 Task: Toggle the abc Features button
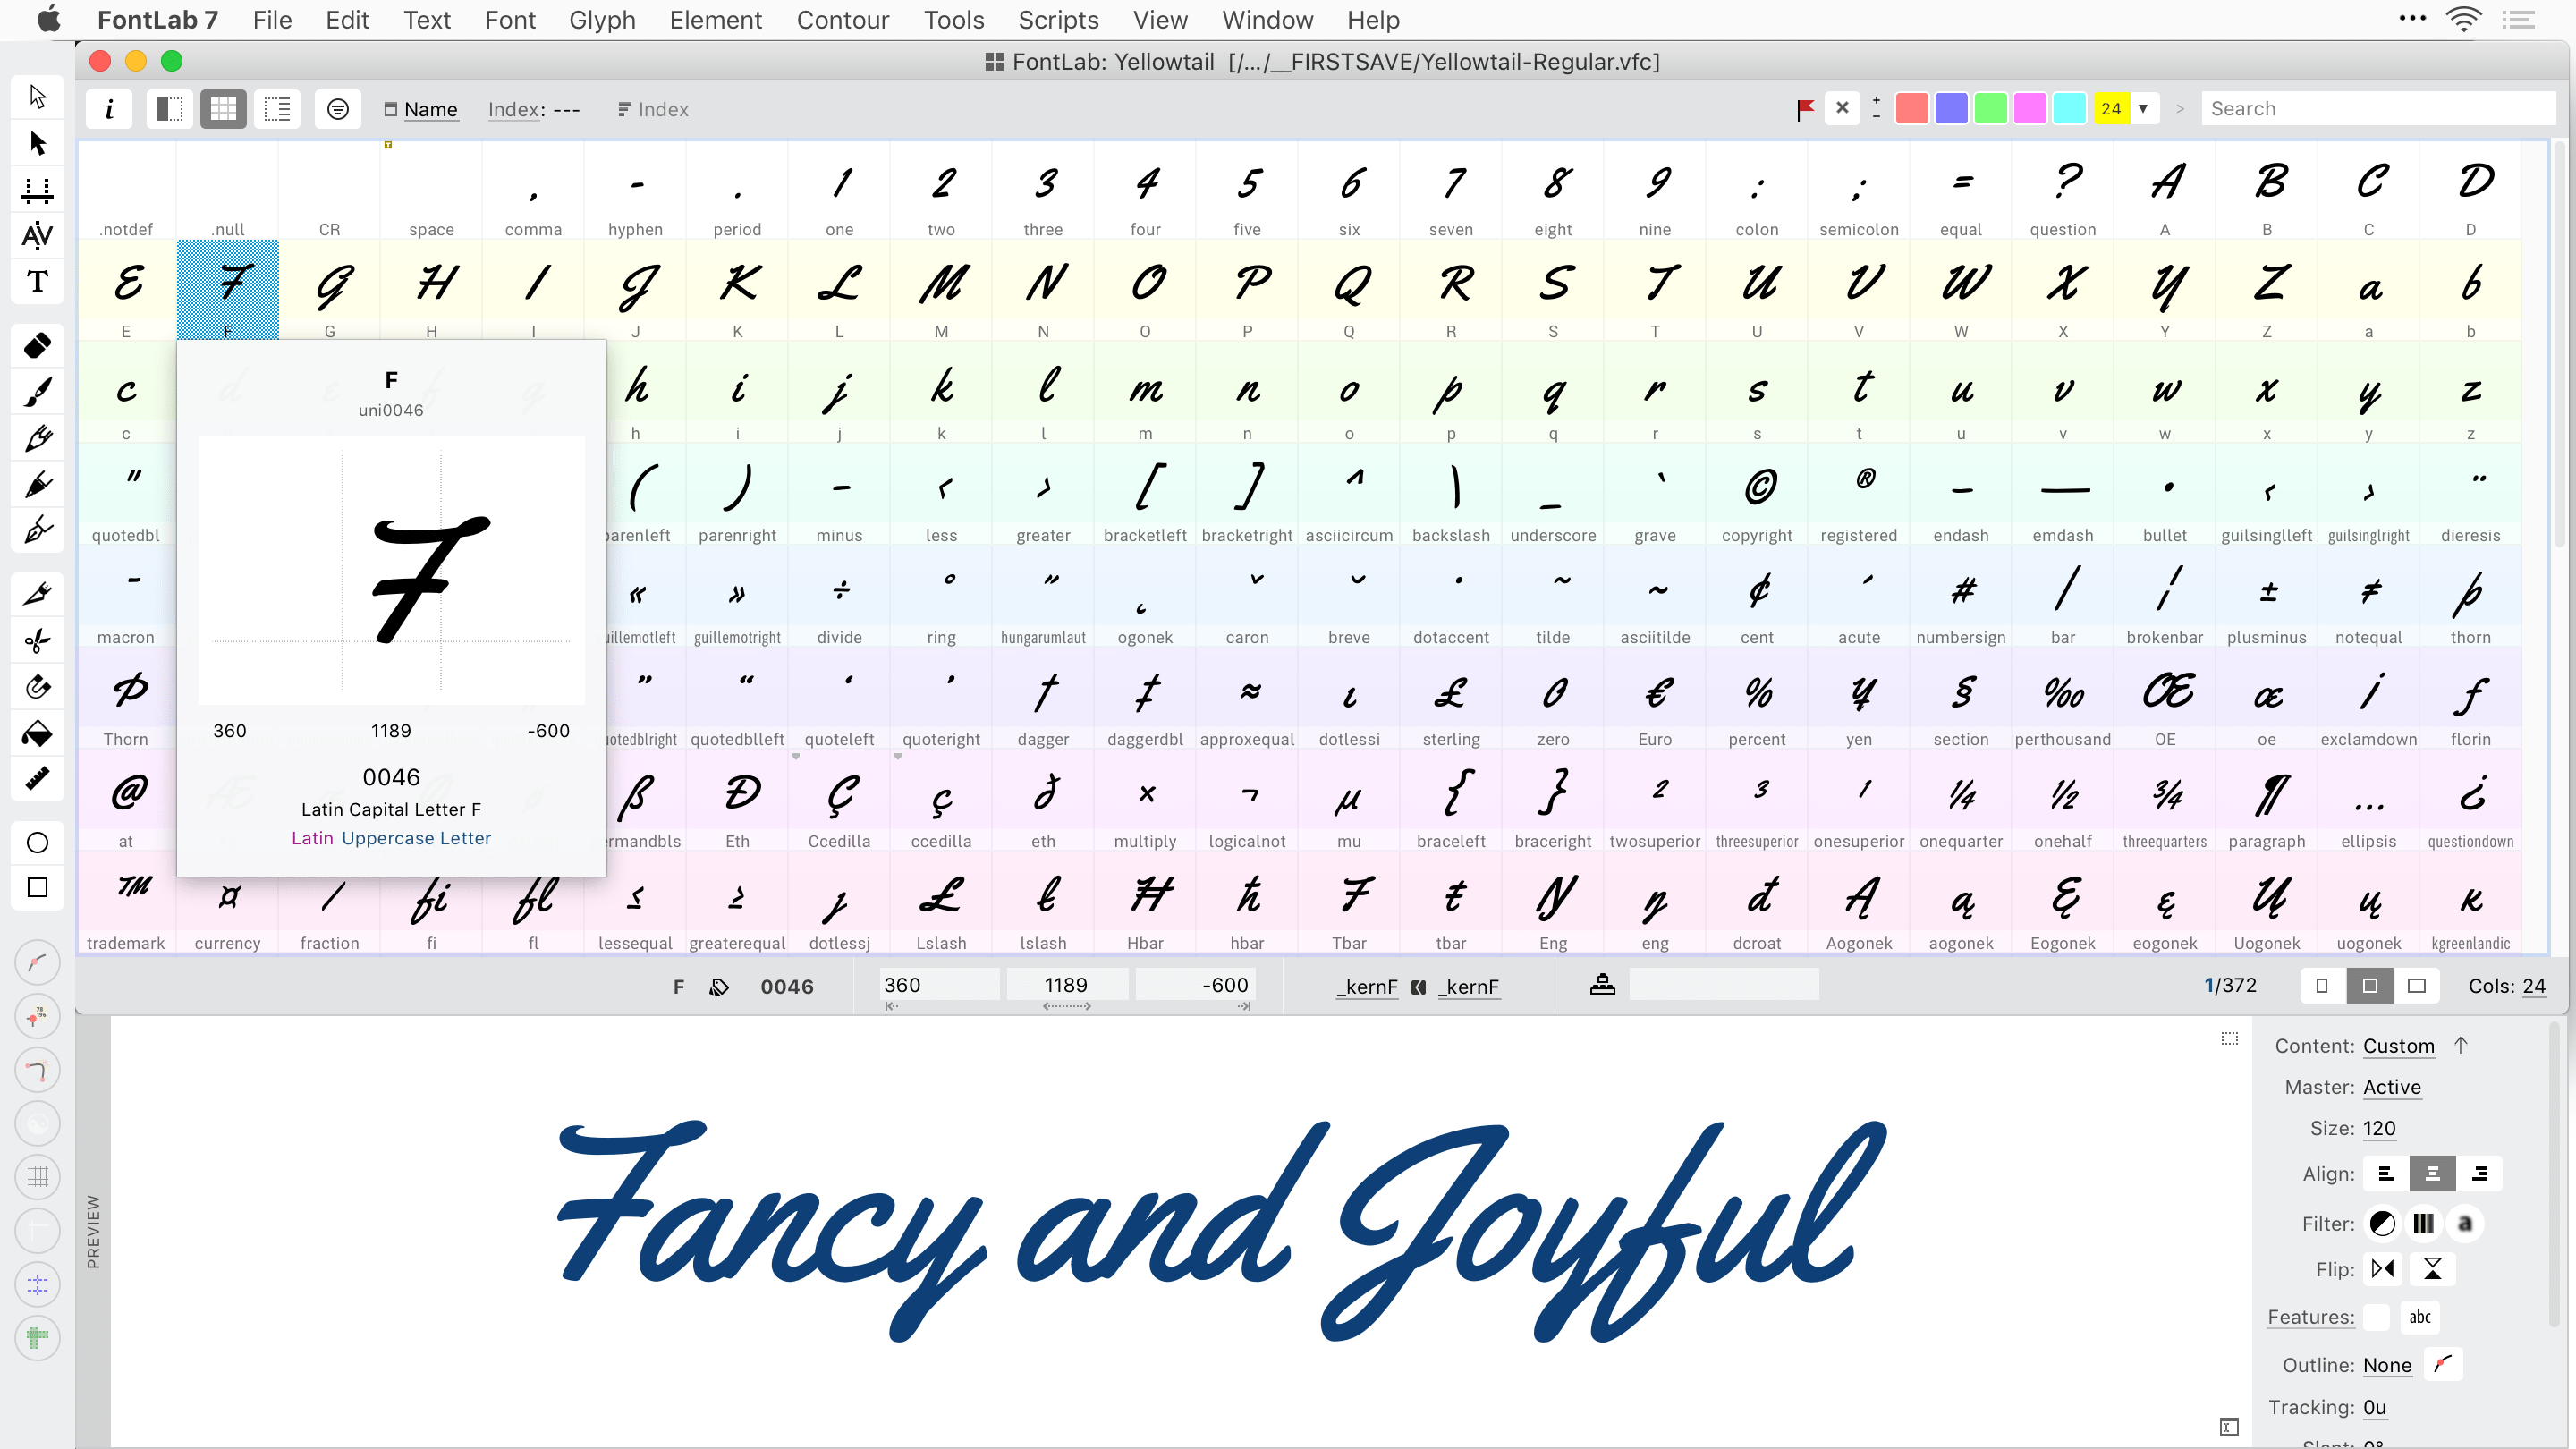pos(2420,1317)
